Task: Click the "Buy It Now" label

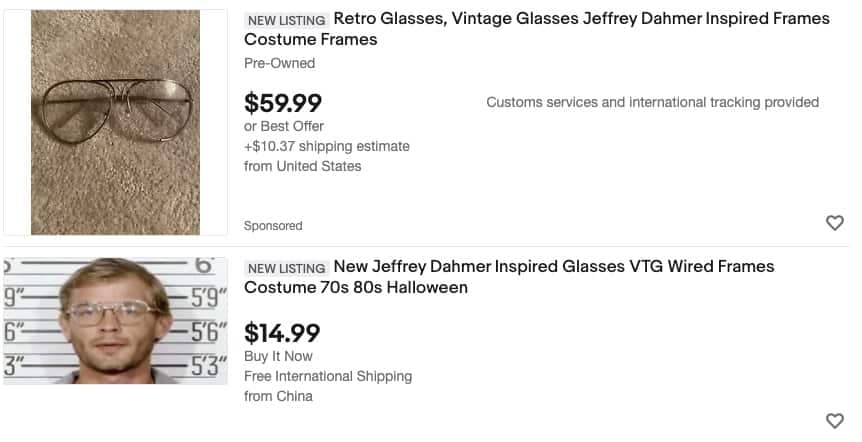Action: tap(278, 356)
